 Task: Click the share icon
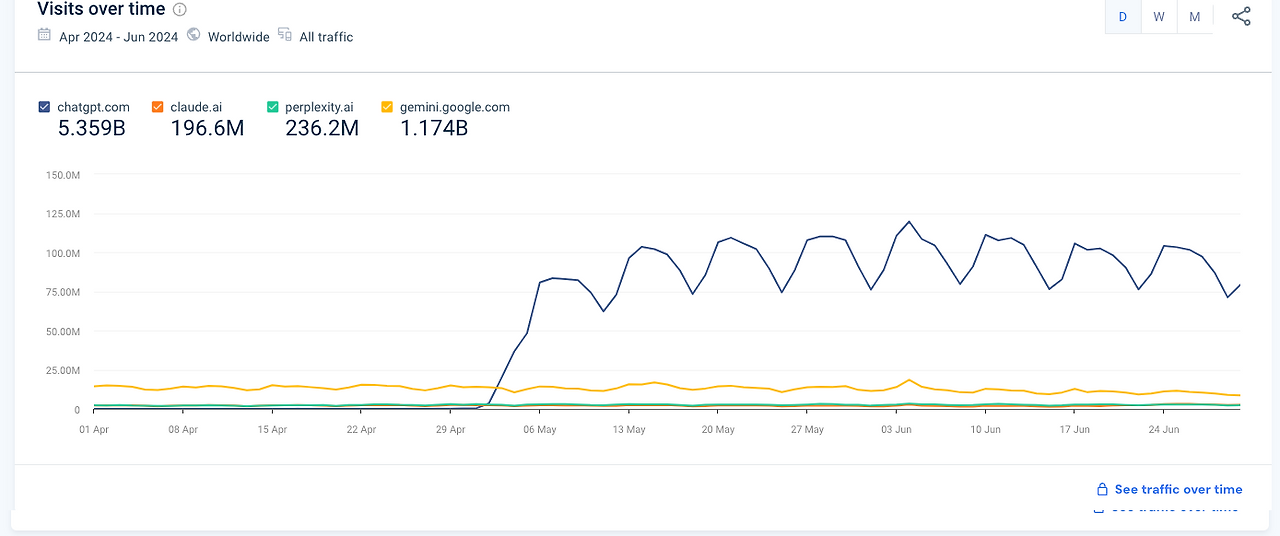1241,17
